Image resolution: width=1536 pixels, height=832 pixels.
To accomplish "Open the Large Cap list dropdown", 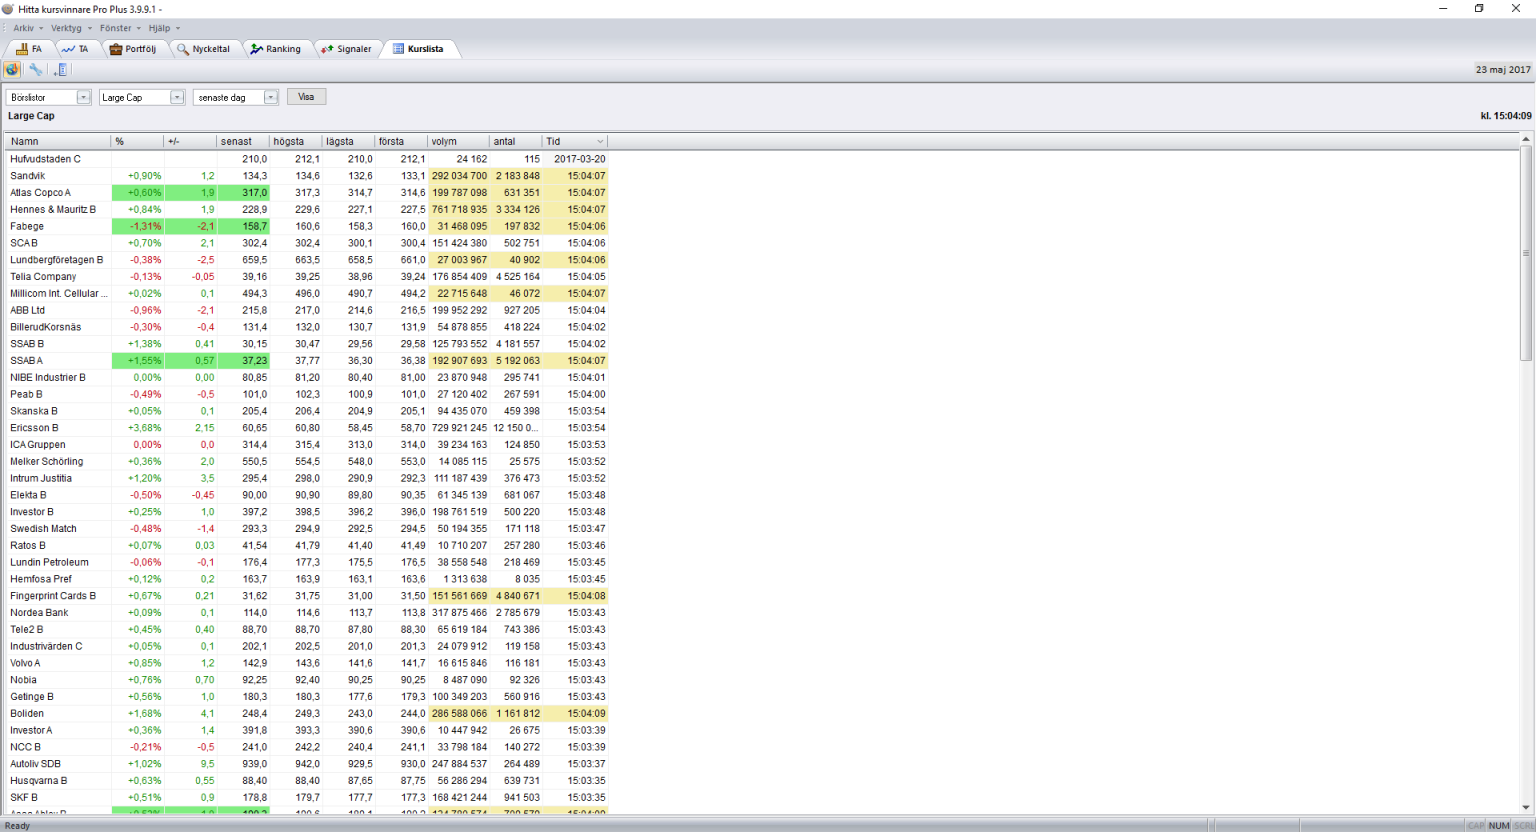I will (x=177, y=97).
